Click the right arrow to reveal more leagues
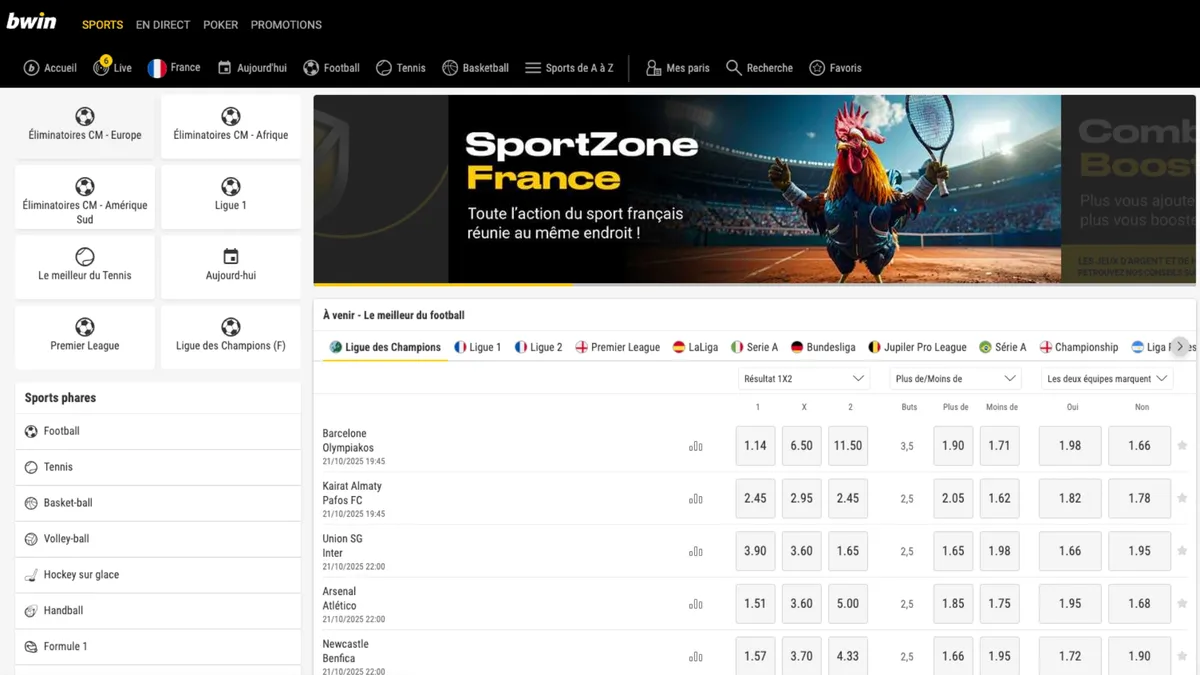1200x675 pixels. click(x=1180, y=344)
